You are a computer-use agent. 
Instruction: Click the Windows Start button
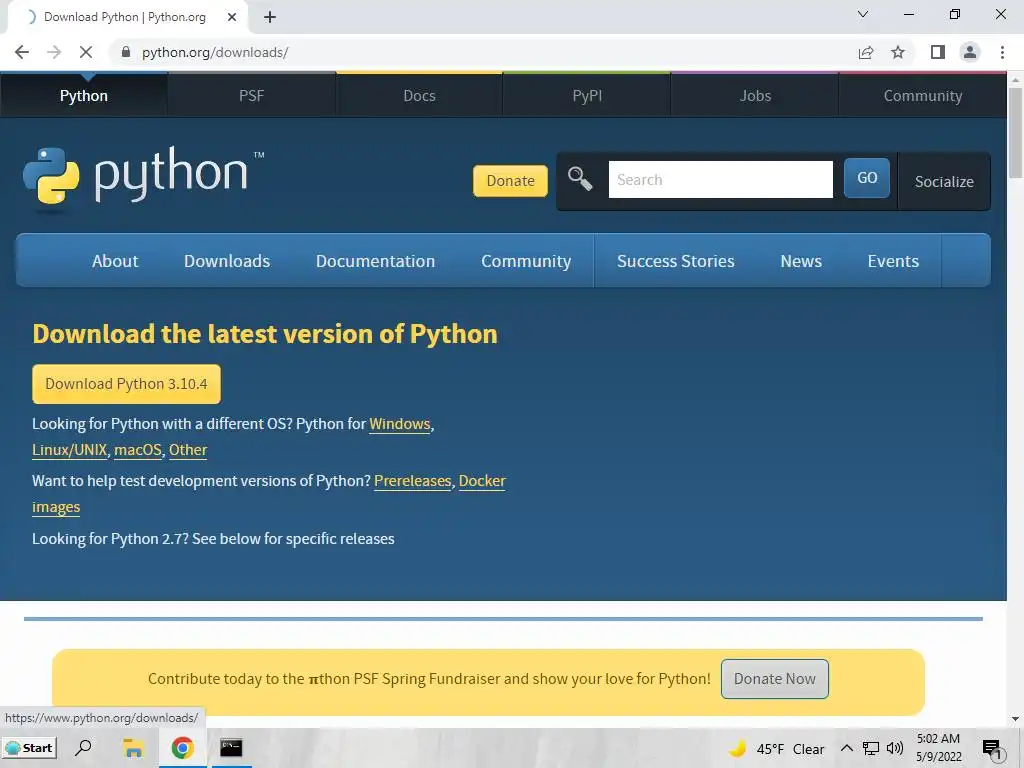[29, 748]
